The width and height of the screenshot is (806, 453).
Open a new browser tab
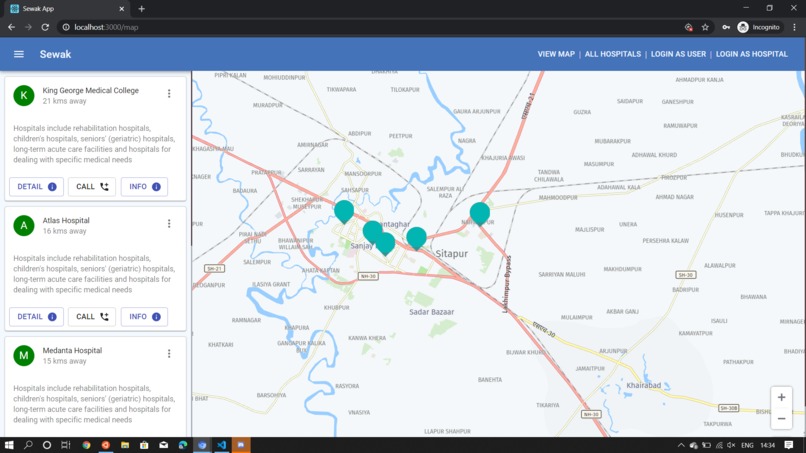tap(141, 9)
